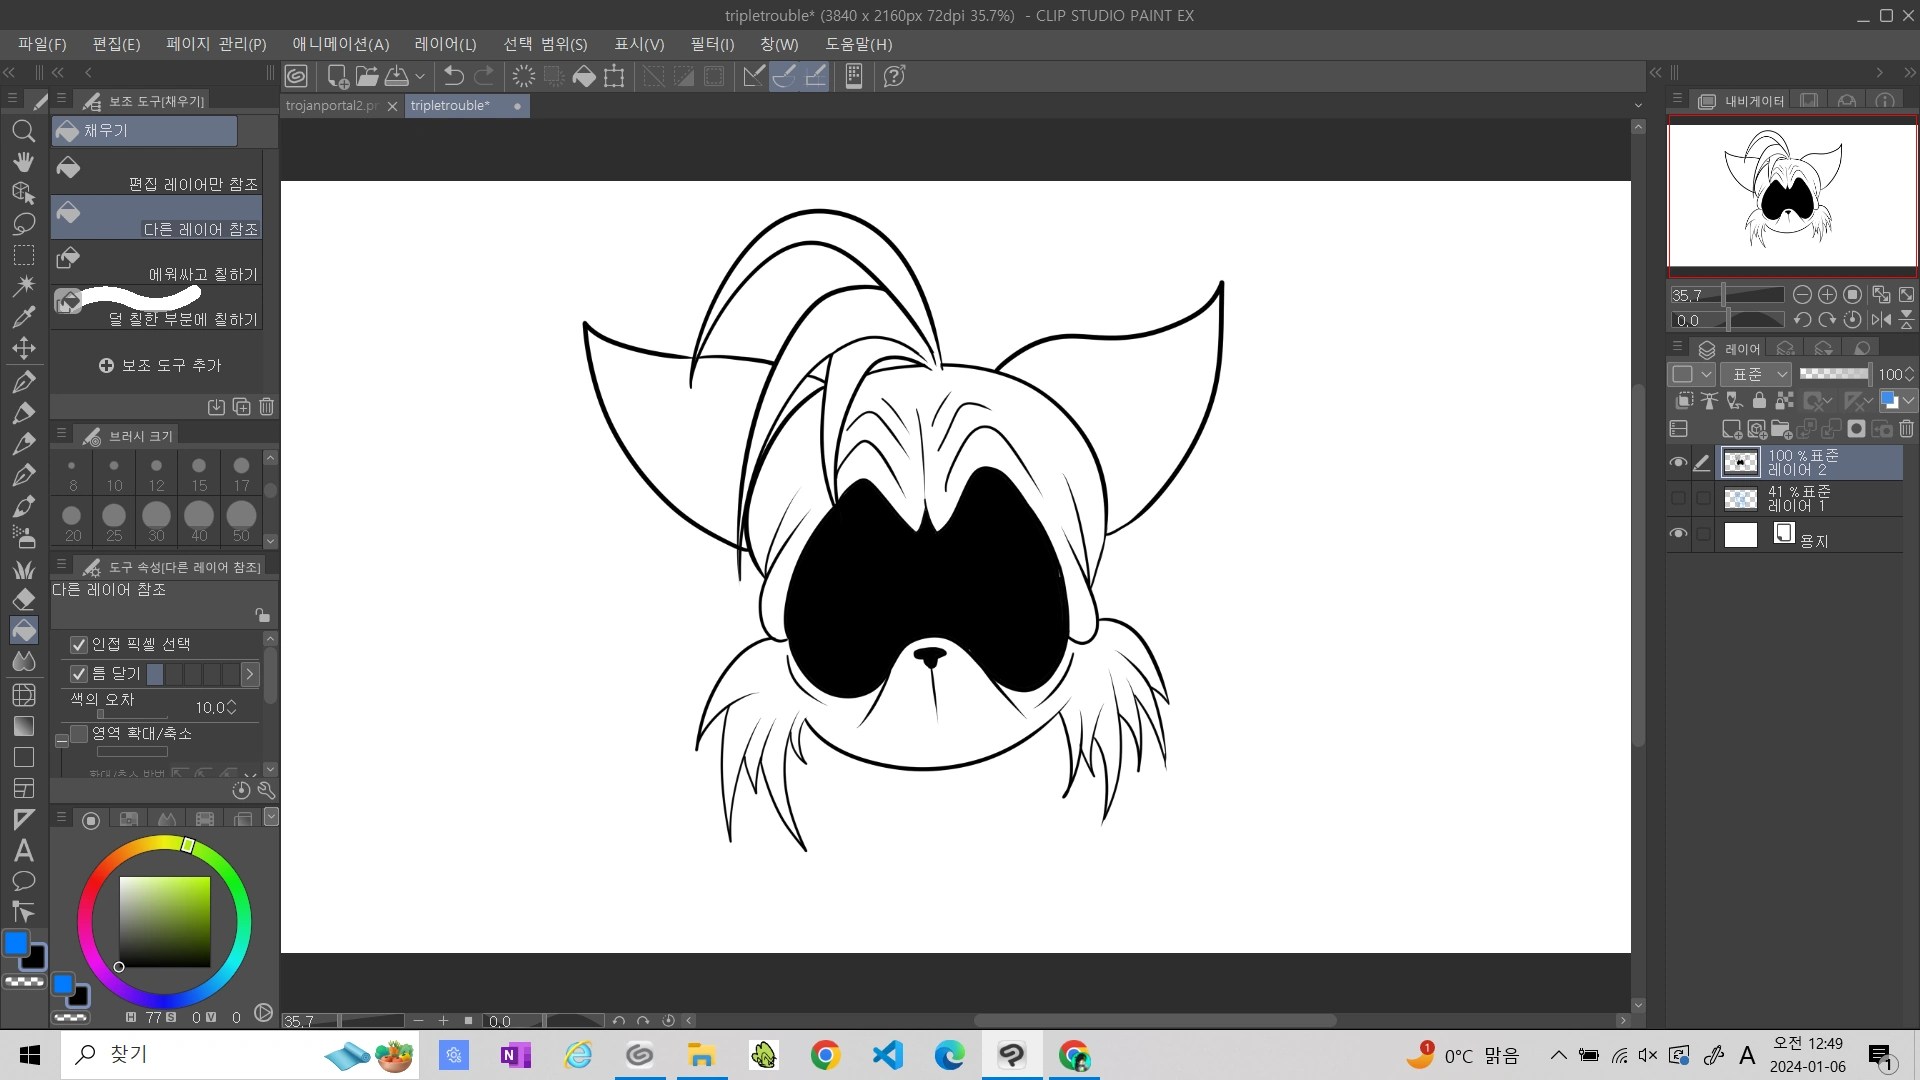
Task: Select the Hand tool
Action: [x=24, y=162]
